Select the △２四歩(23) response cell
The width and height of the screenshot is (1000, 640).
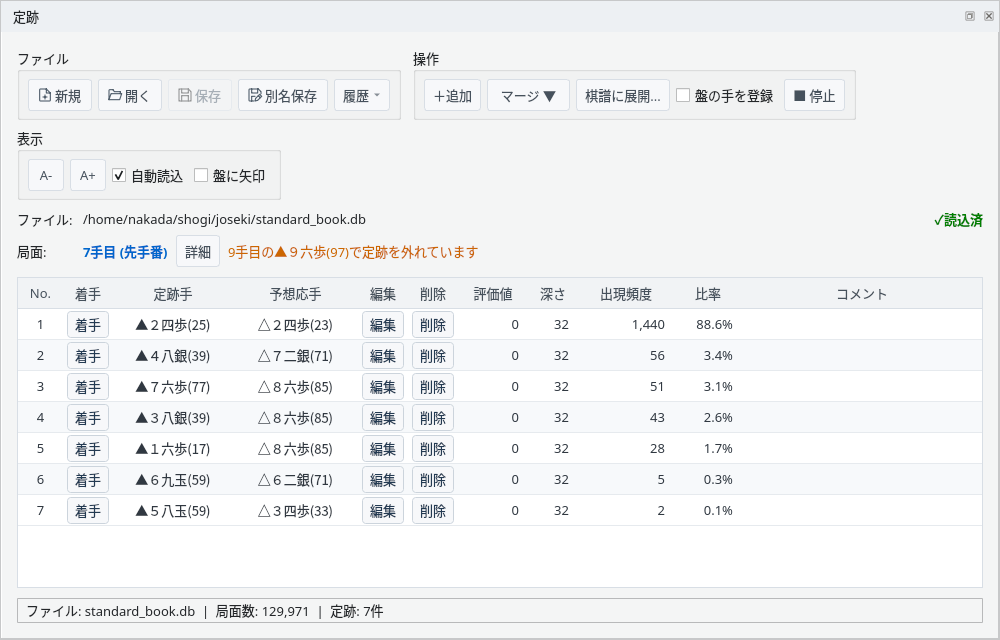pos(295,325)
